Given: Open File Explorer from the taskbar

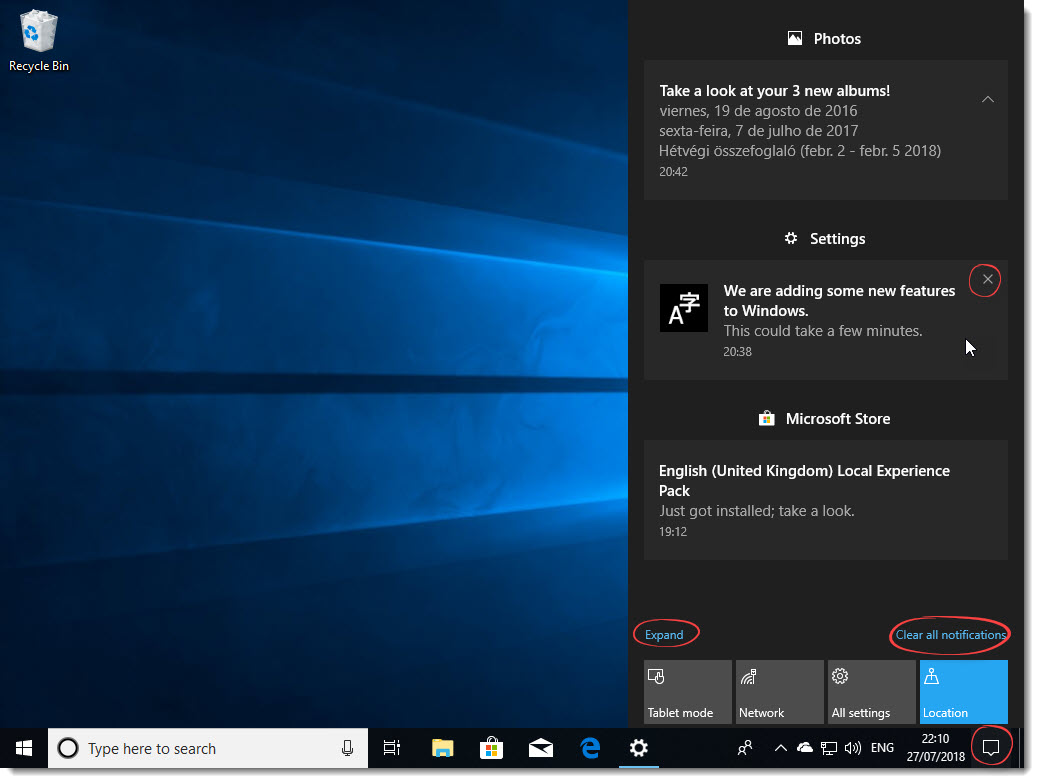Looking at the screenshot, I should 441,748.
